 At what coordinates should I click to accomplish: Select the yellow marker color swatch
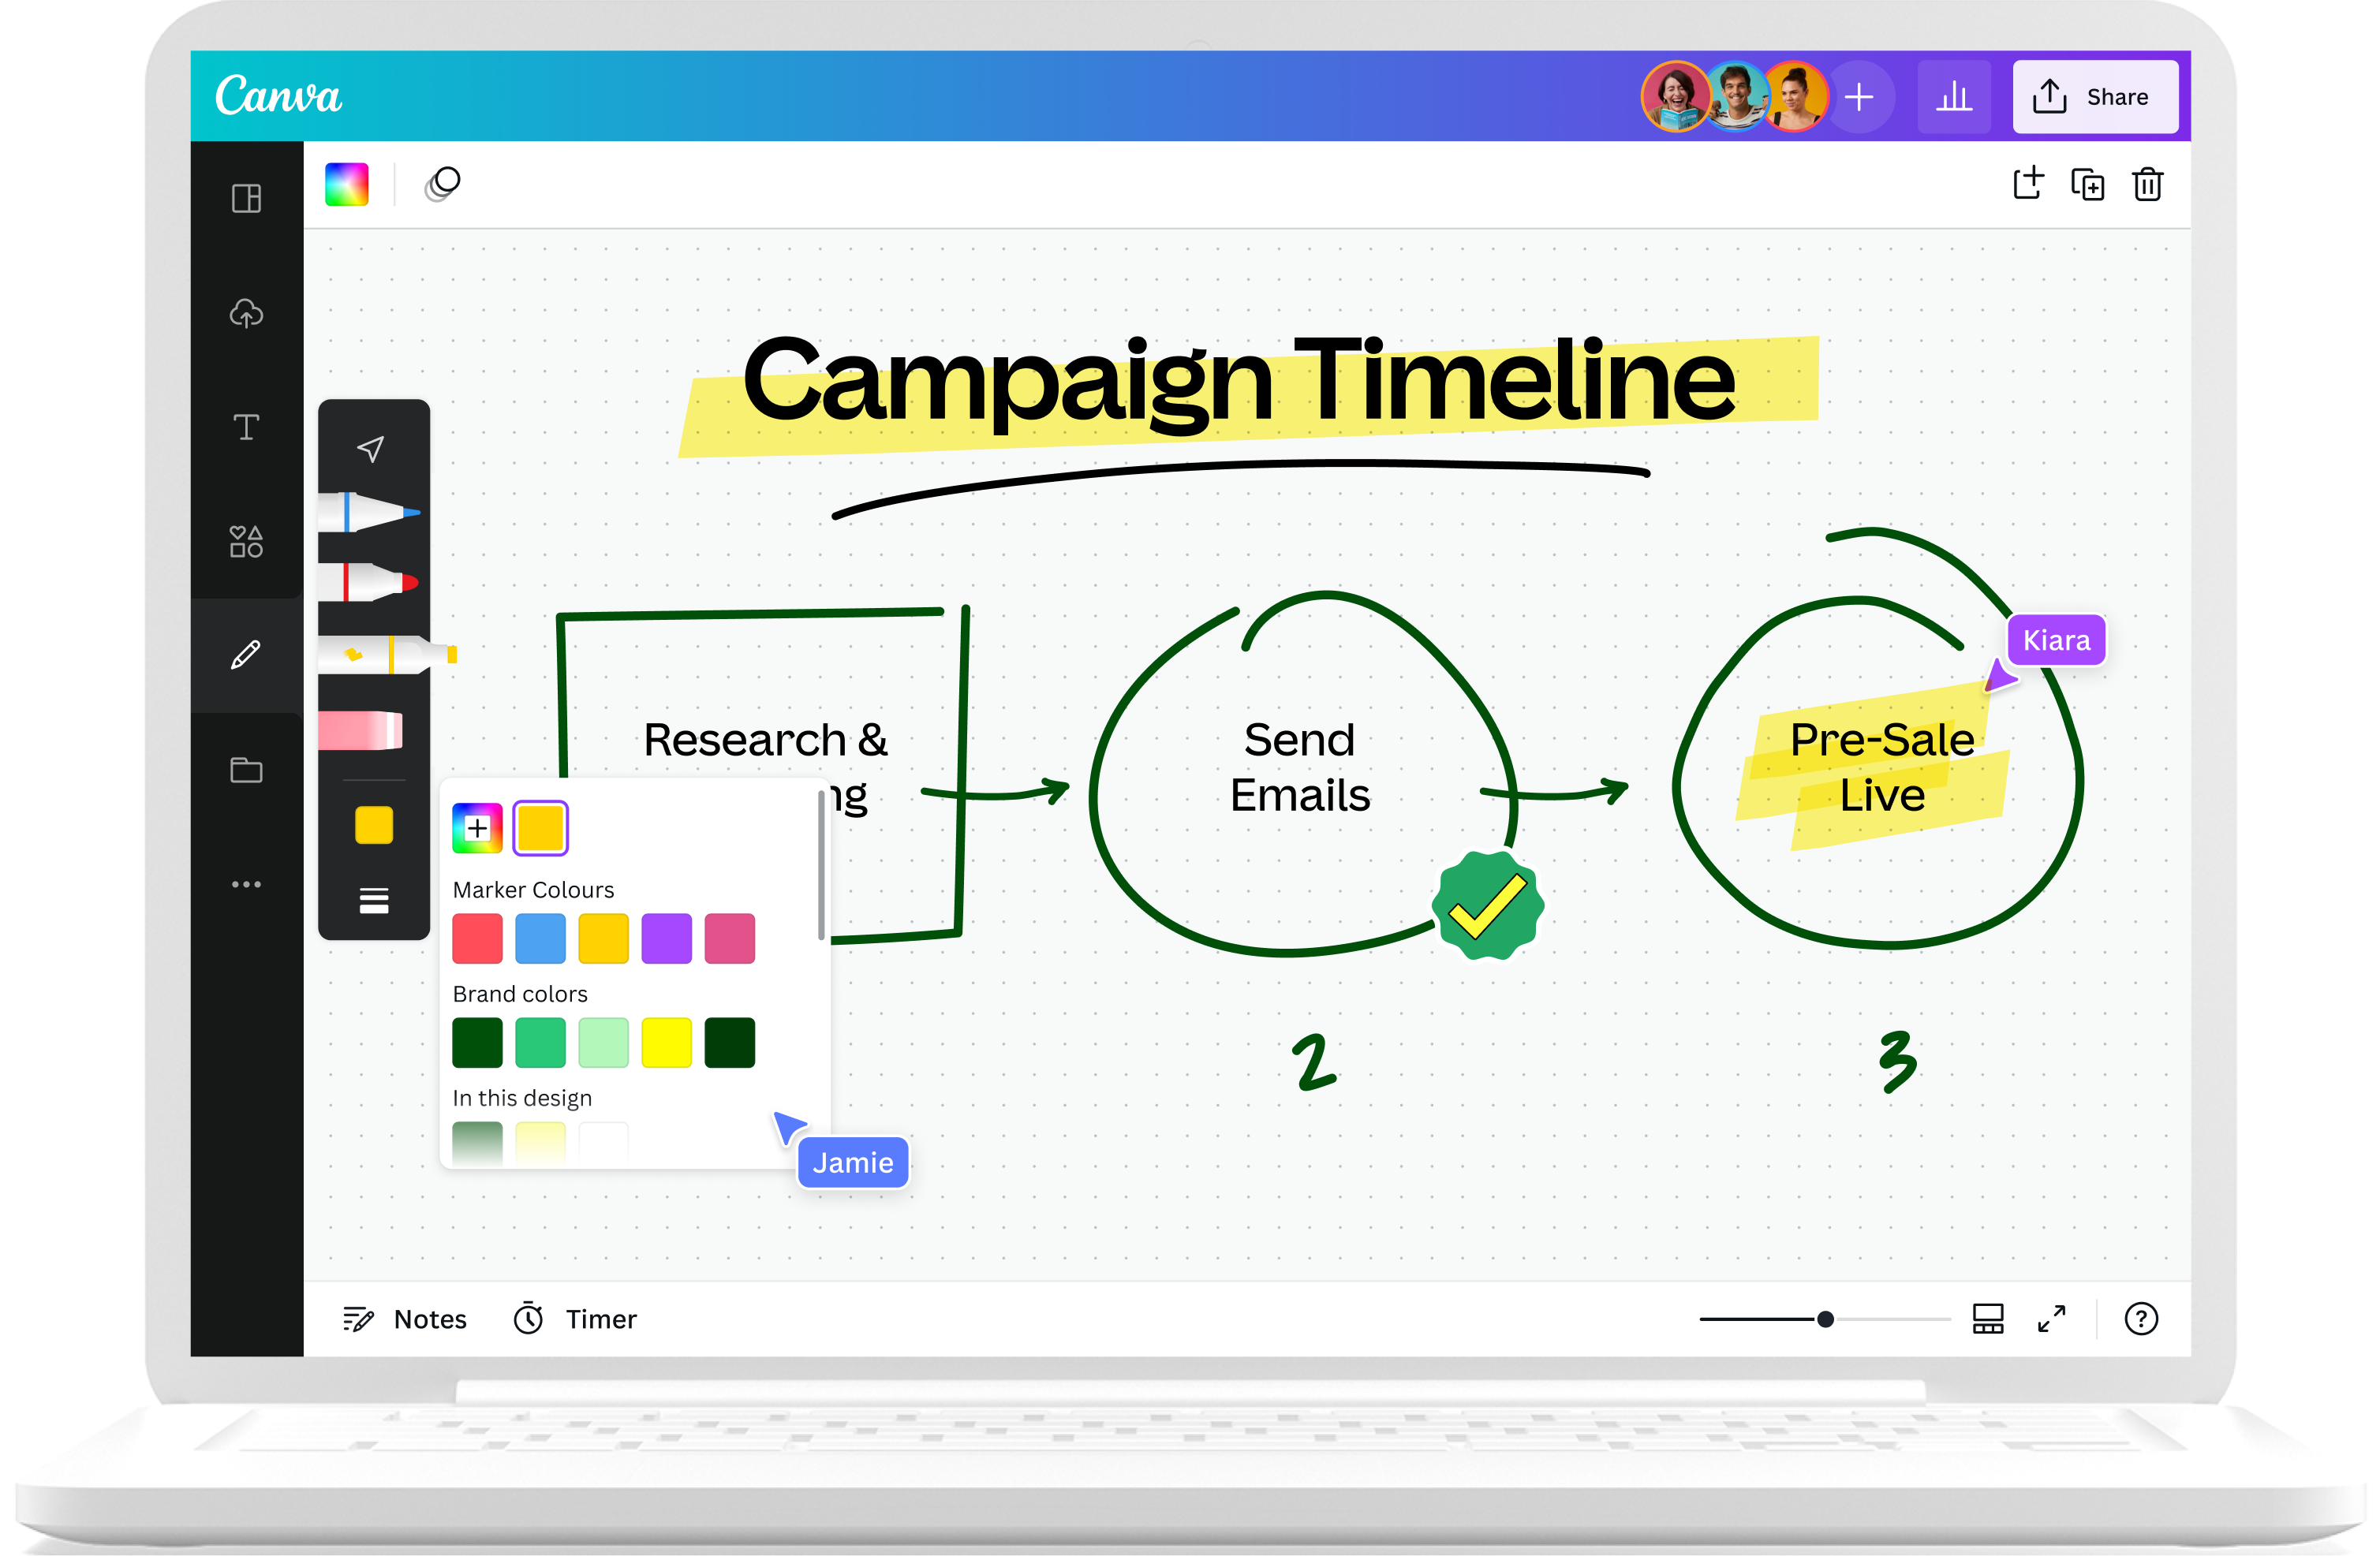tap(603, 938)
